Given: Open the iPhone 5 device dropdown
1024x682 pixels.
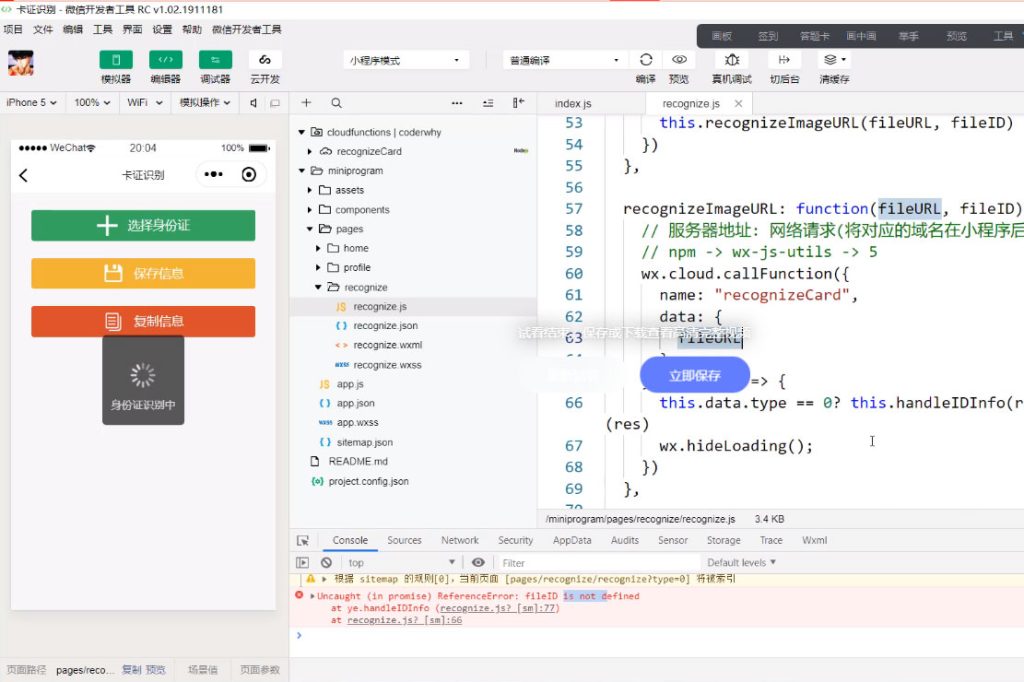Looking at the screenshot, I should (32, 103).
